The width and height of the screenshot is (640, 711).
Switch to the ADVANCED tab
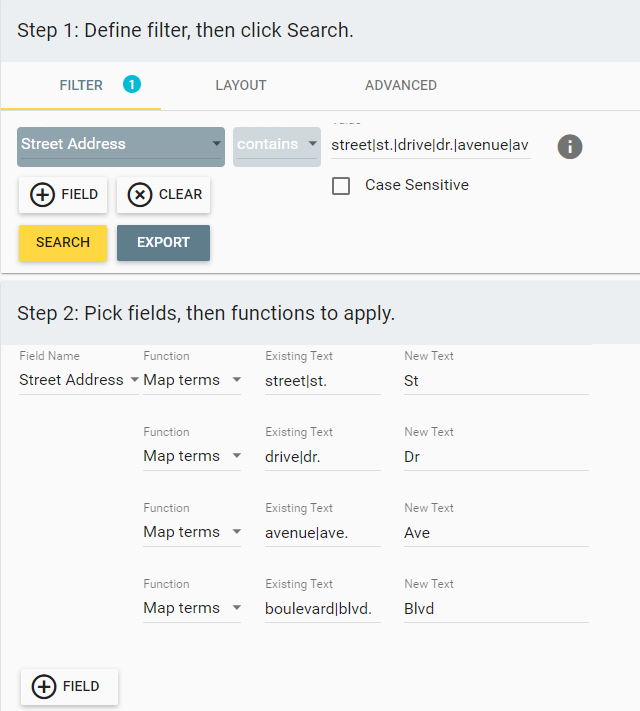tap(401, 85)
